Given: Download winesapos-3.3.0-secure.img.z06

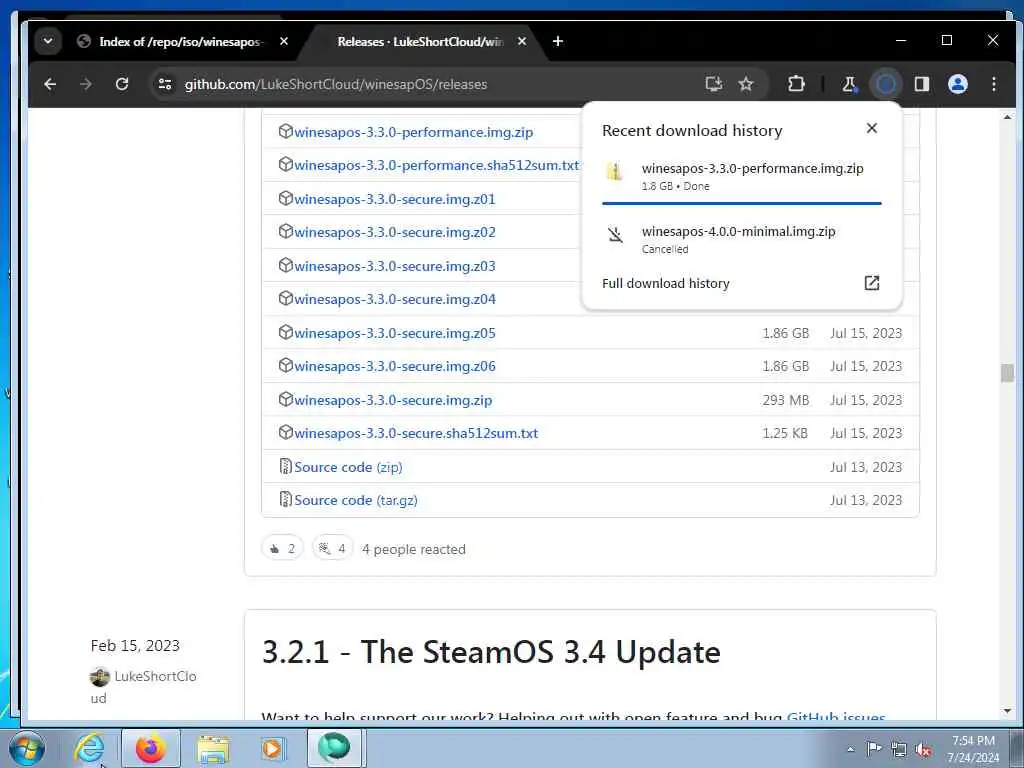Looking at the screenshot, I should click(x=394, y=366).
